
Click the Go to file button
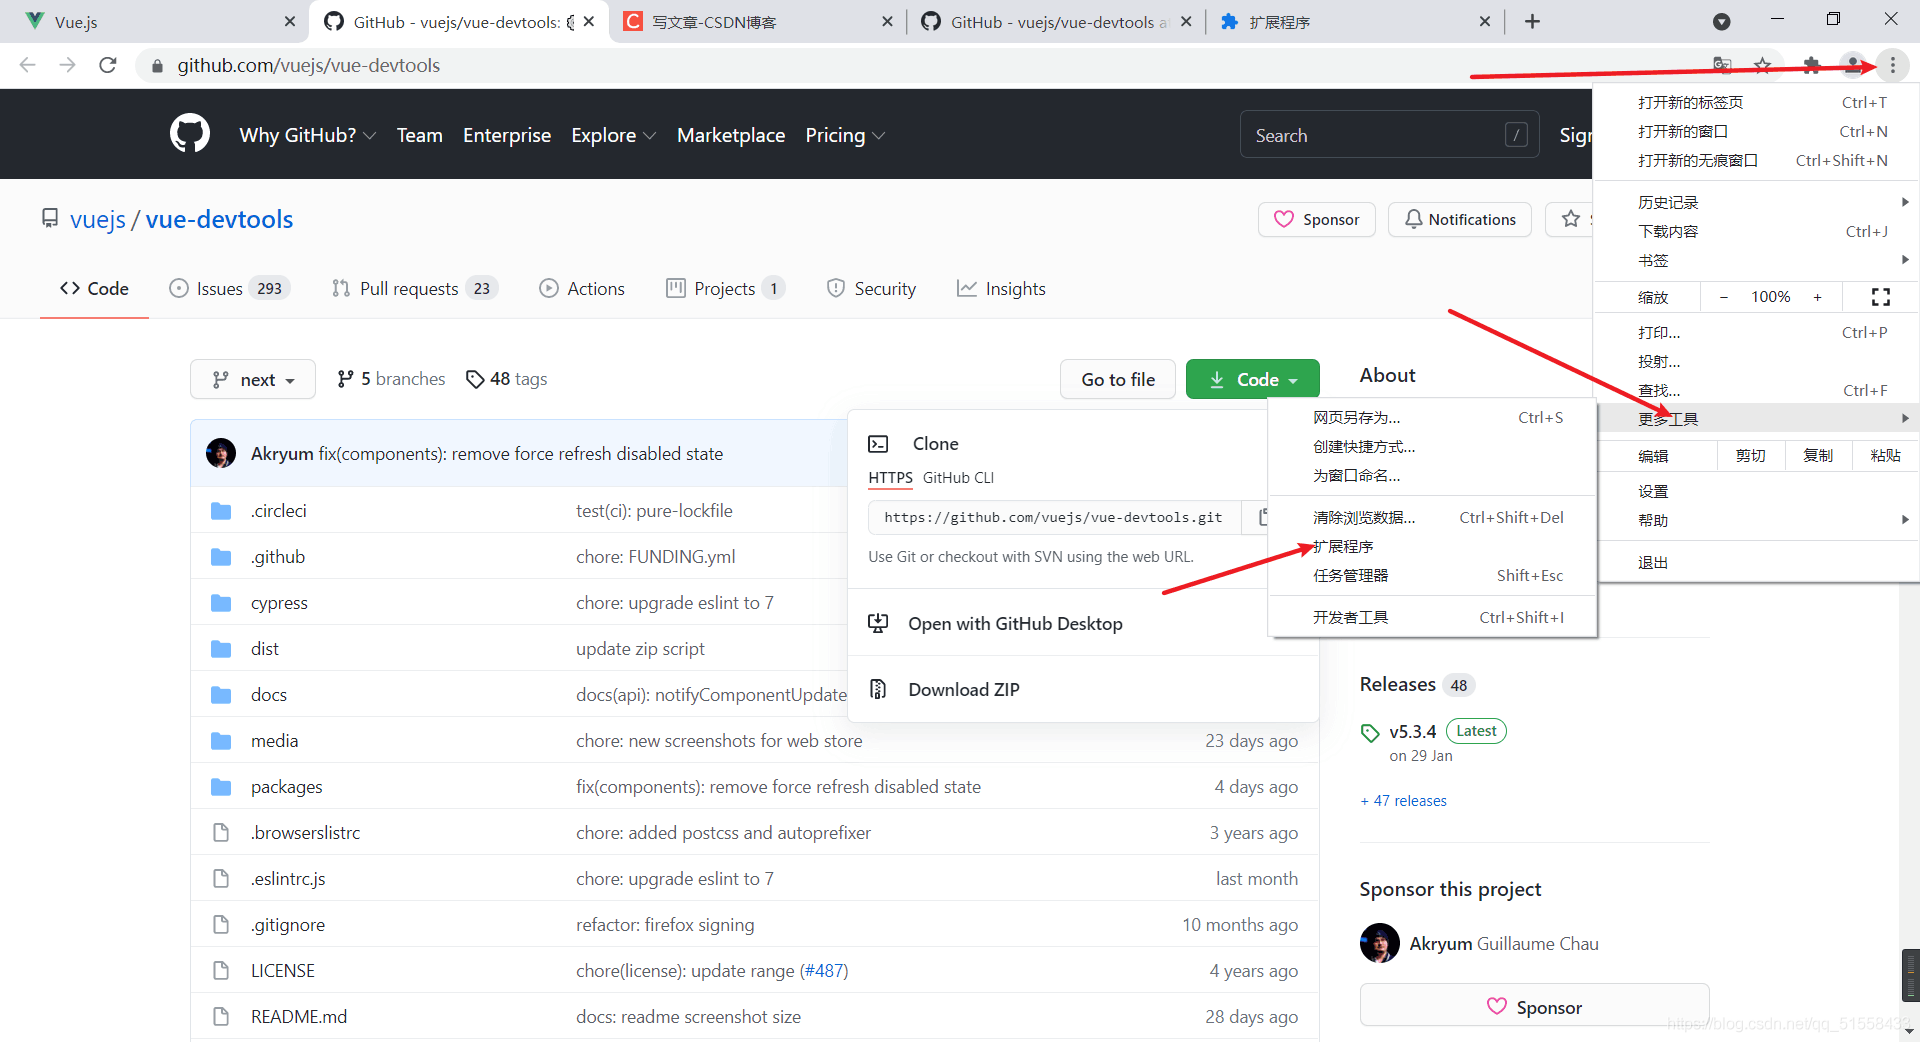1118,379
